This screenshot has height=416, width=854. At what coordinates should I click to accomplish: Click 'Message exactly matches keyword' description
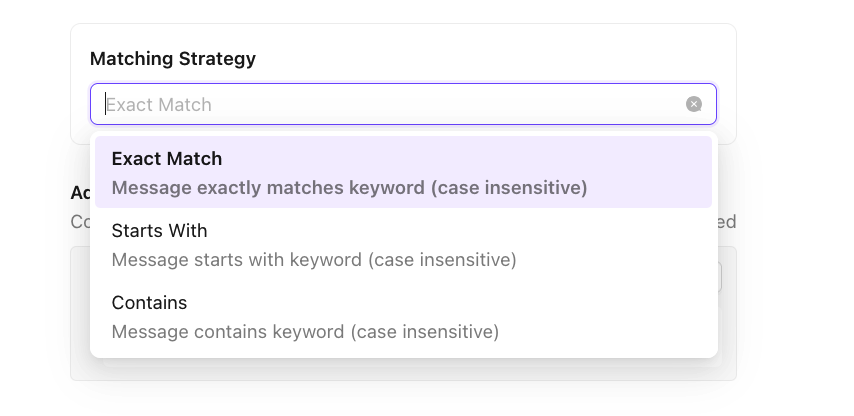pyautogui.click(x=349, y=188)
